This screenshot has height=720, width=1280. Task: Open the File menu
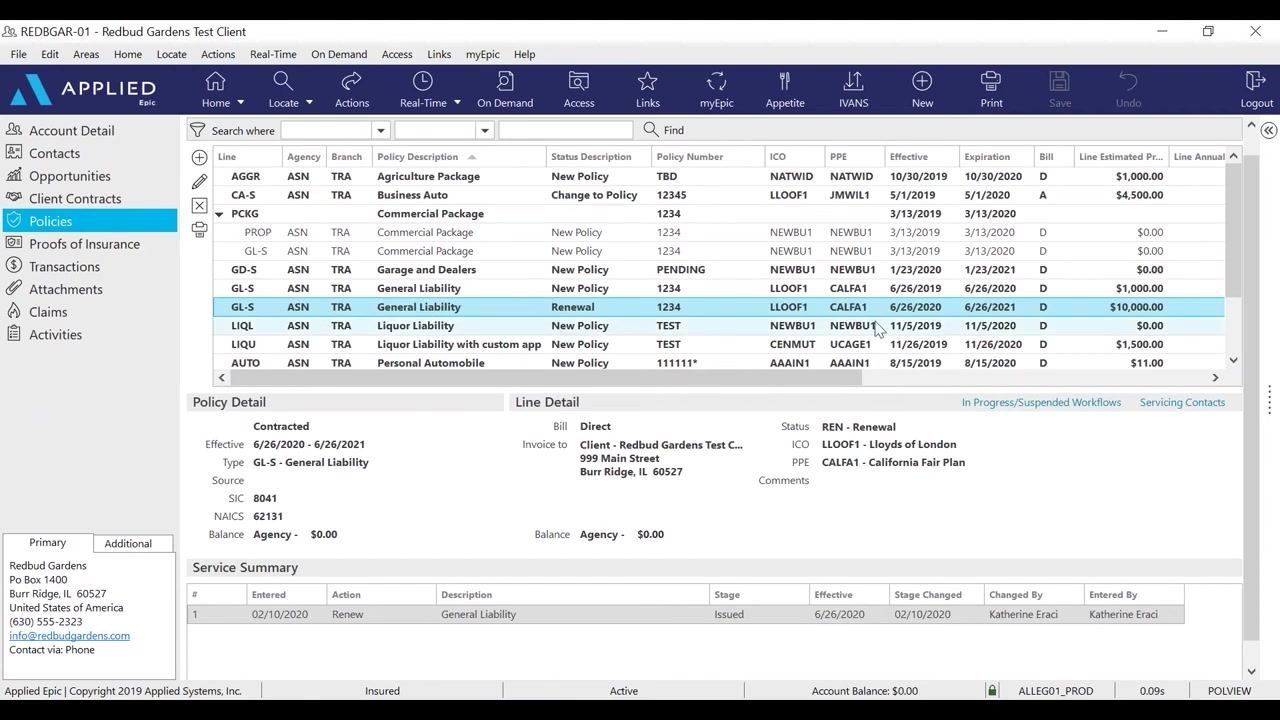[x=19, y=54]
